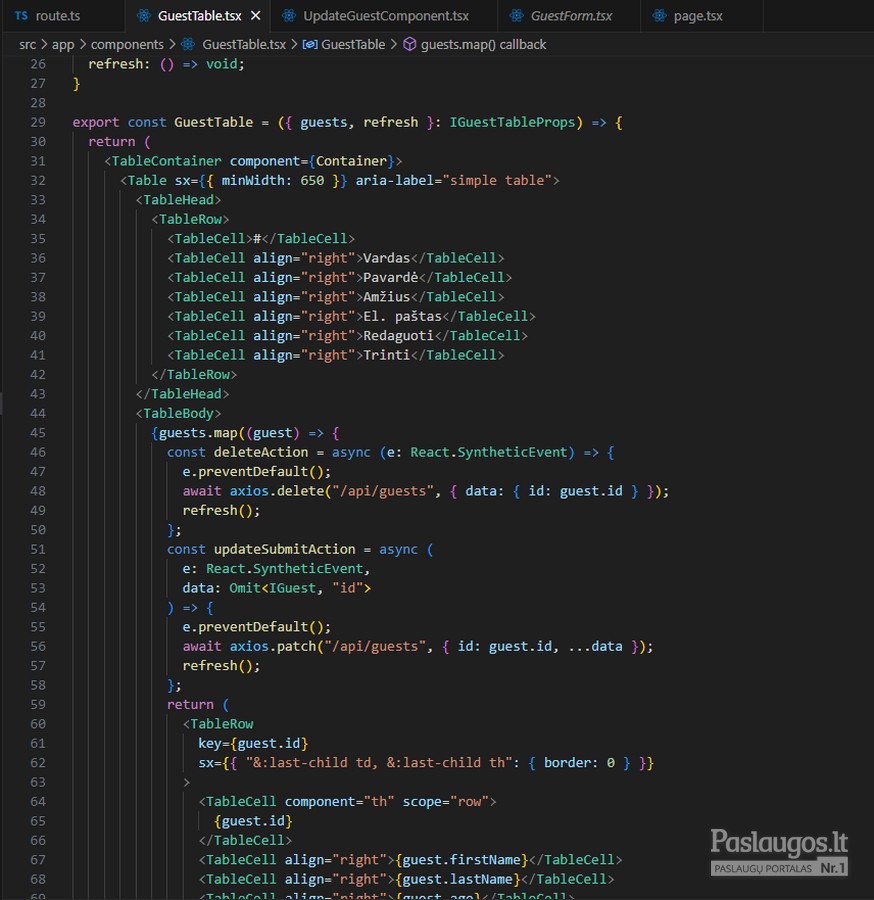
Task: Click the word IGuestTableProps on line 29
Action: pyautogui.click(x=512, y=122)
